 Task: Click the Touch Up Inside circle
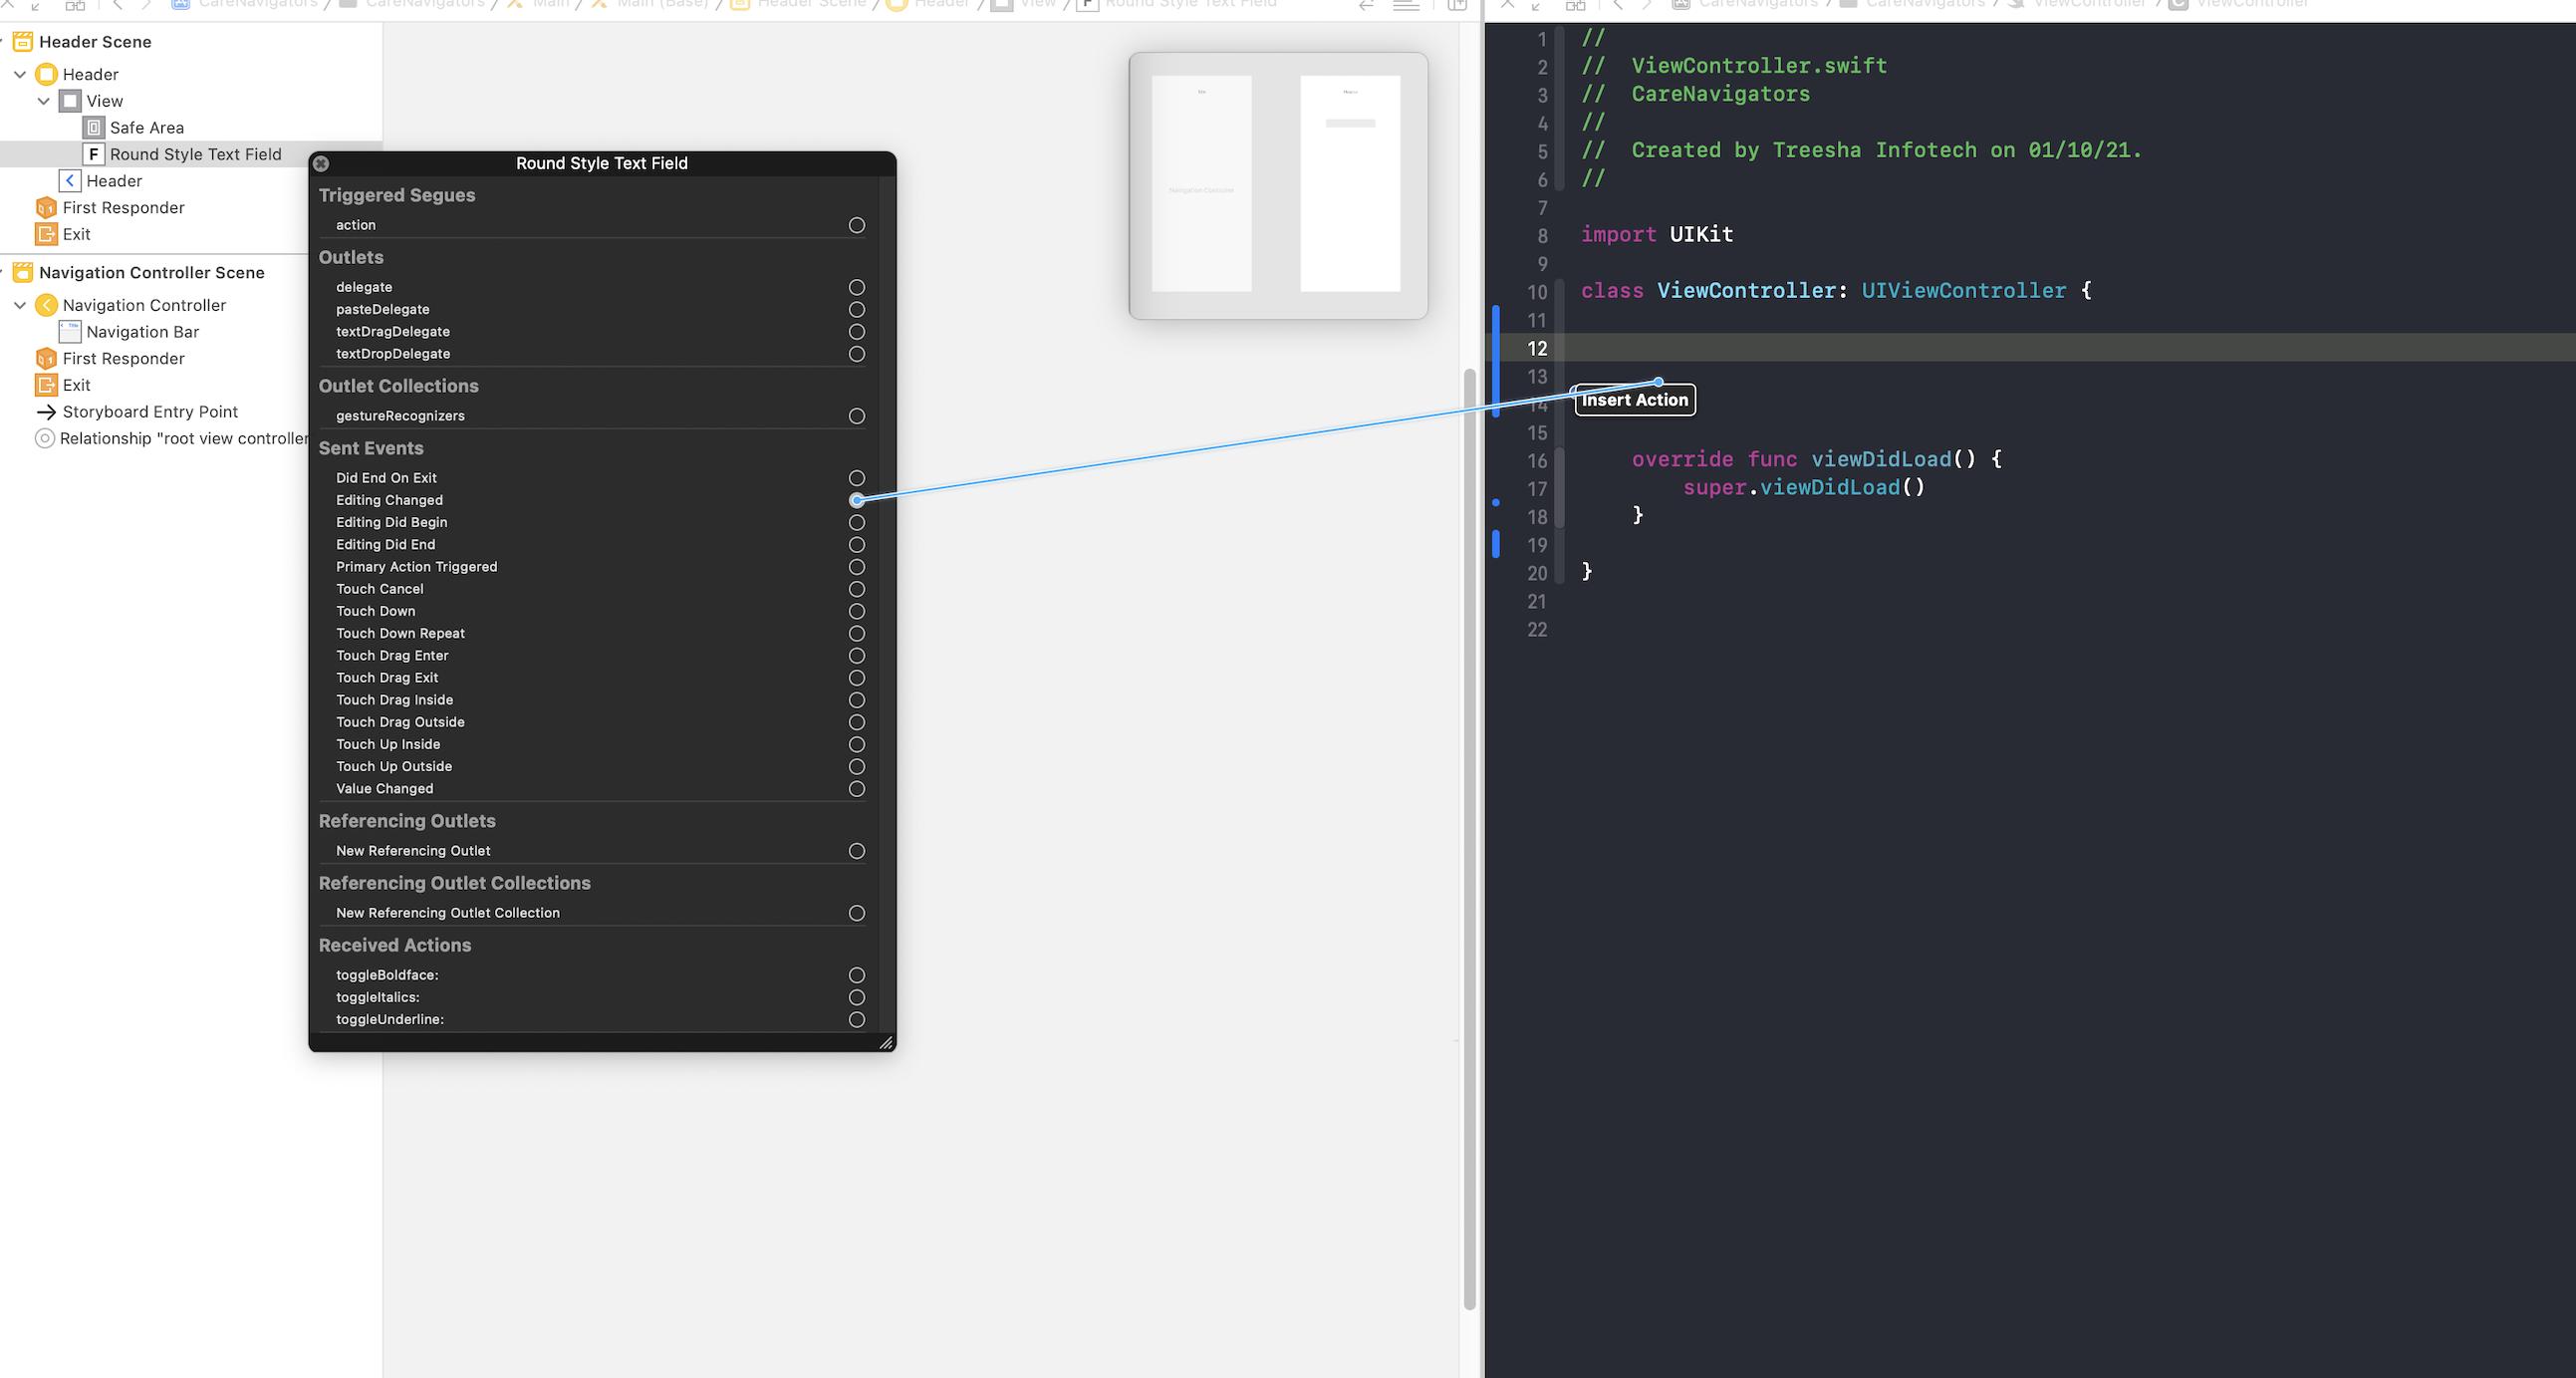tap(857, 744)
